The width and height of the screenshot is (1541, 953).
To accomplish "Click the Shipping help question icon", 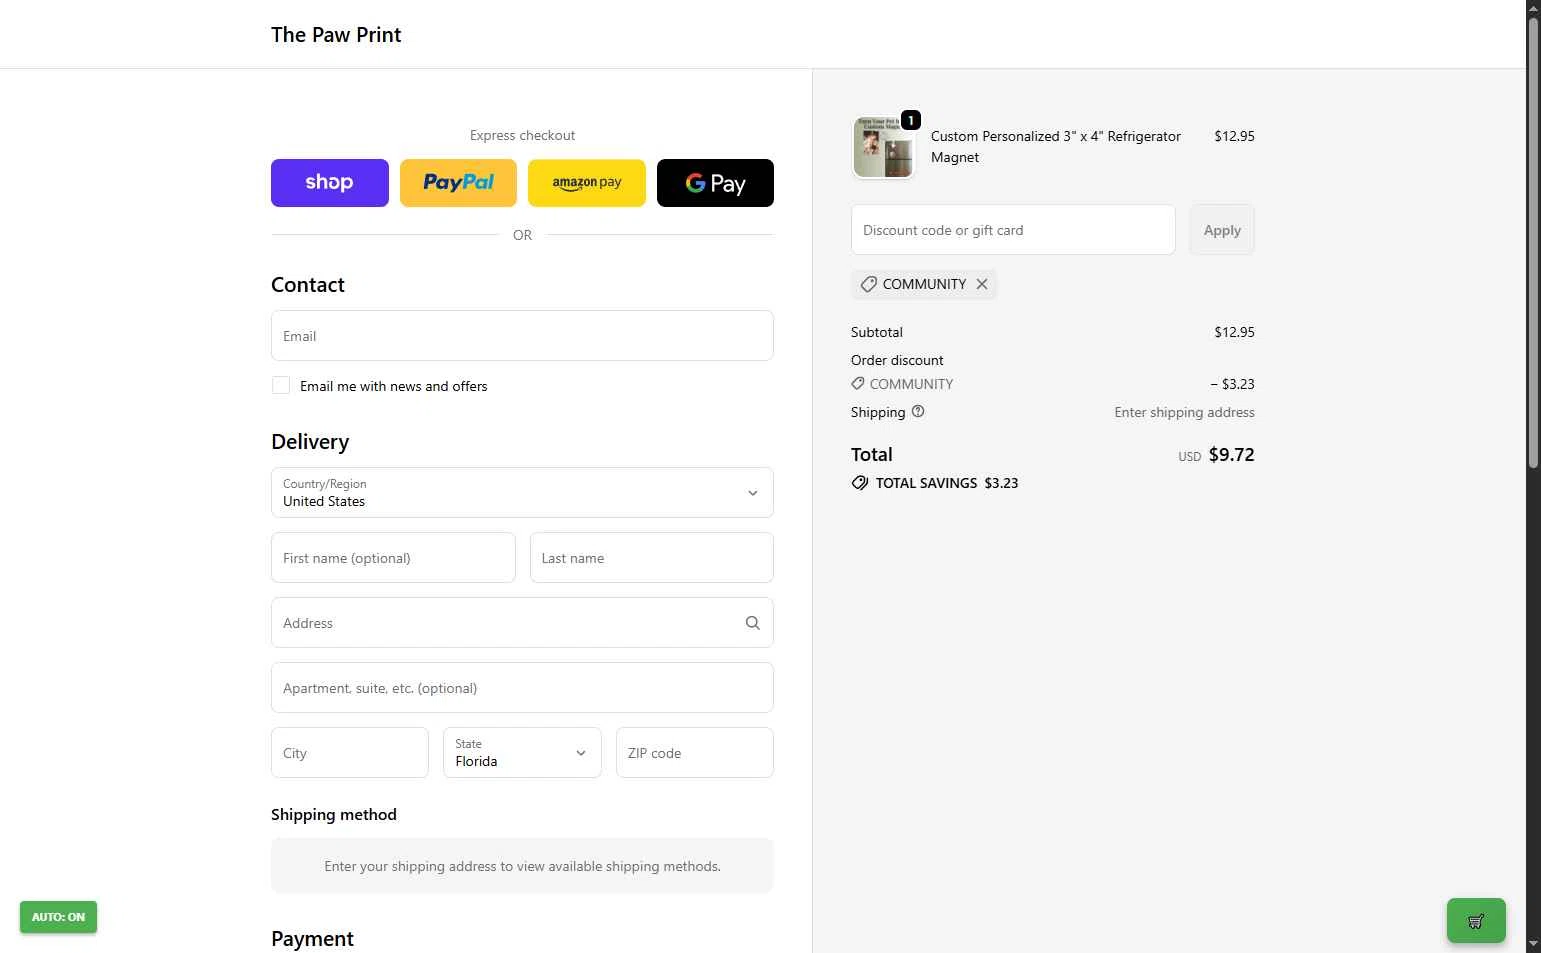I will pyautogui.click(x=918, y=411).
